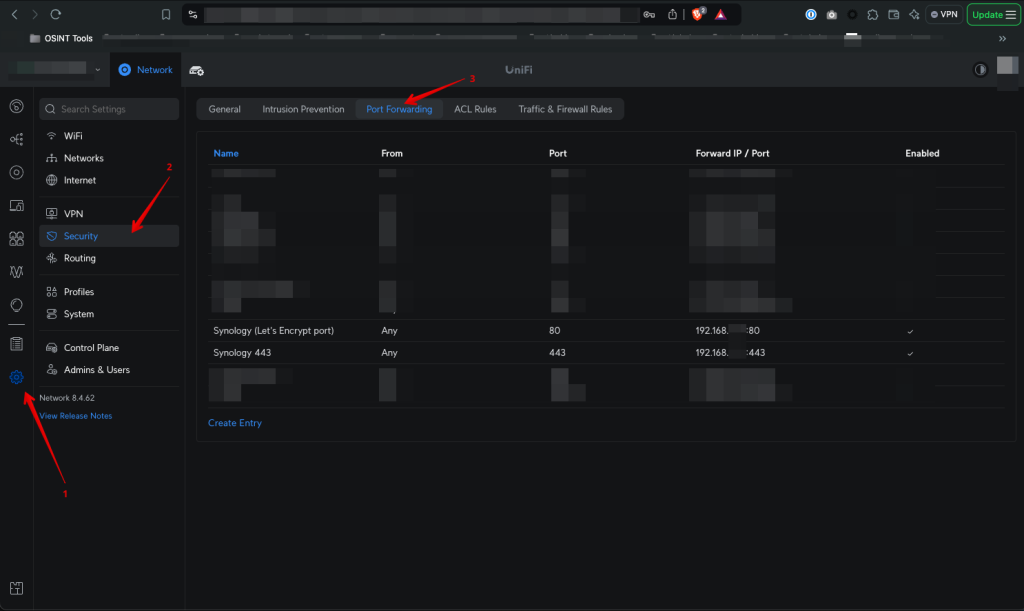Open the UniFi dashboard icon in the left rail

click(x=16, y=106)
